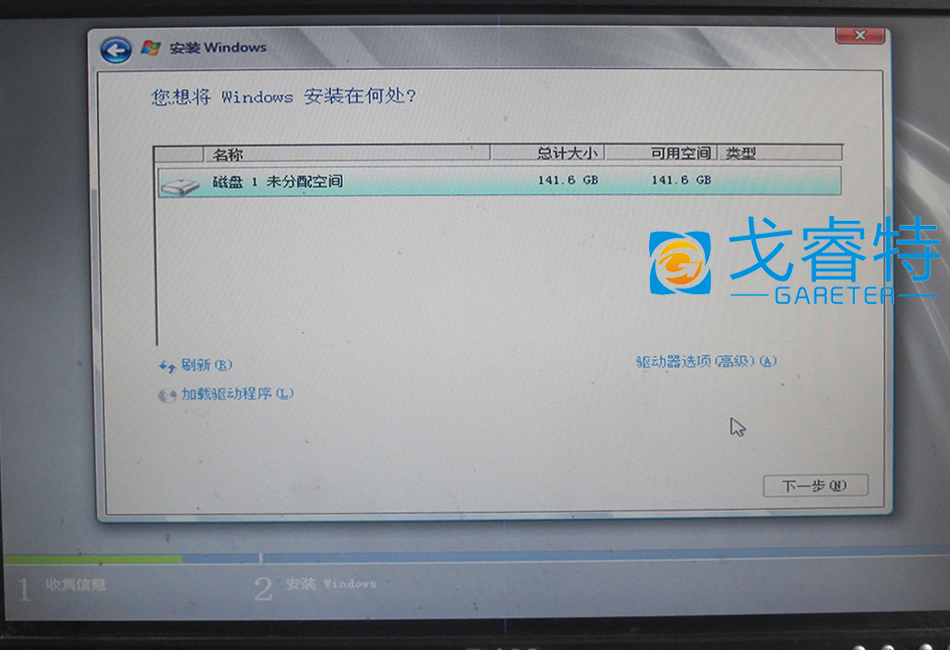Viewport: 950px width, 650px height.
Task: Click the 类型 column header
Action: [x=741, y=153]
